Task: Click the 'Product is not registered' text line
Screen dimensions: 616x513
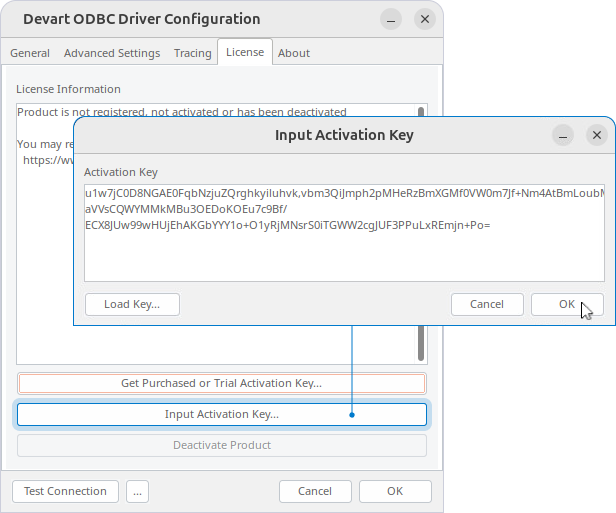Action: click(x=182, y=112)
